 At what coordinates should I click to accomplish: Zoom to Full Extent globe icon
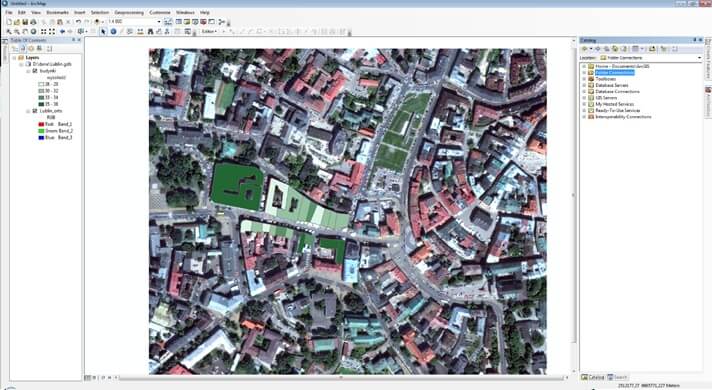click(33, 31)
